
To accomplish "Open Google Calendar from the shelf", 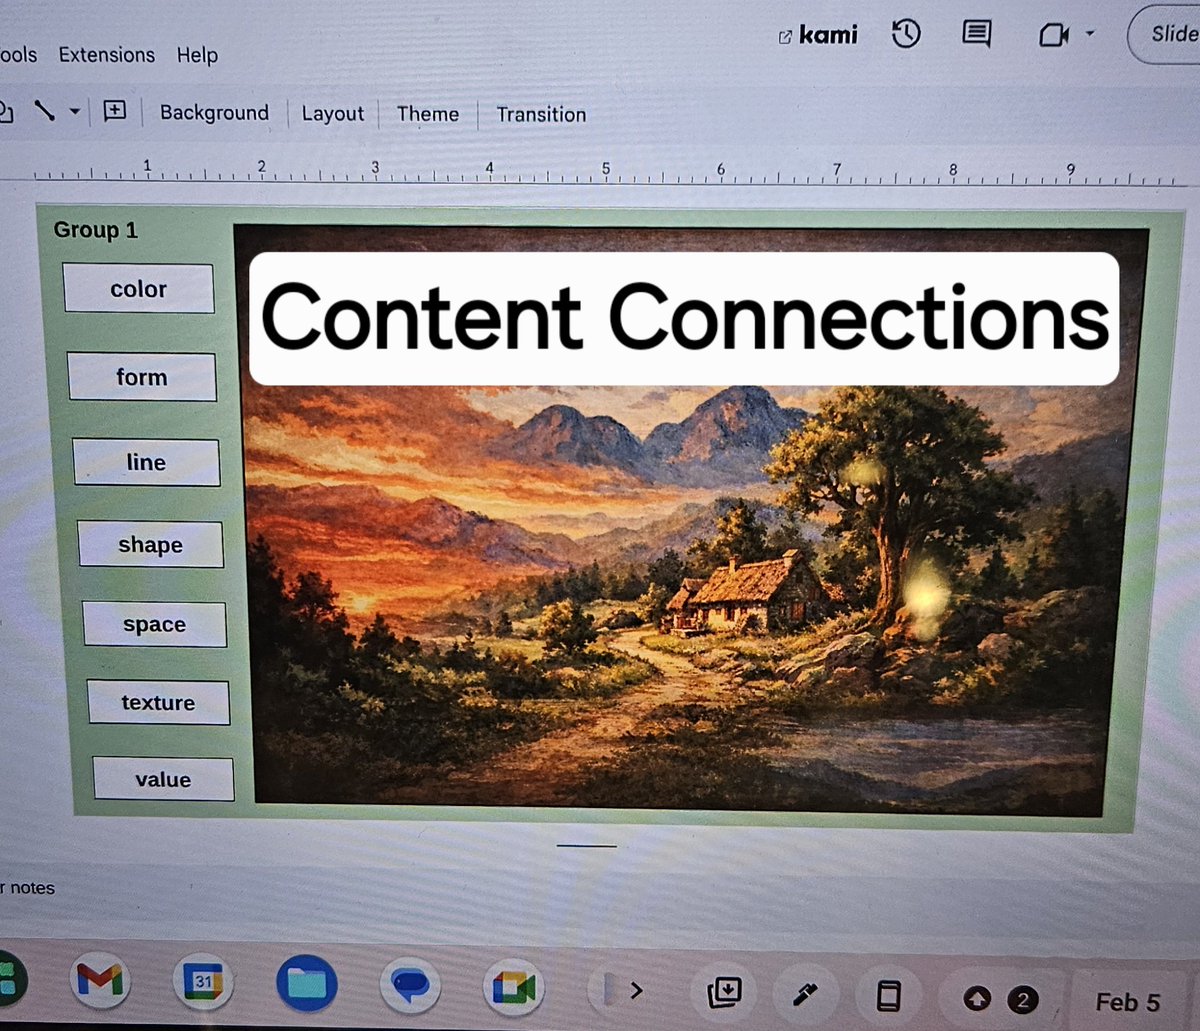I will click(x=203, y=982).
